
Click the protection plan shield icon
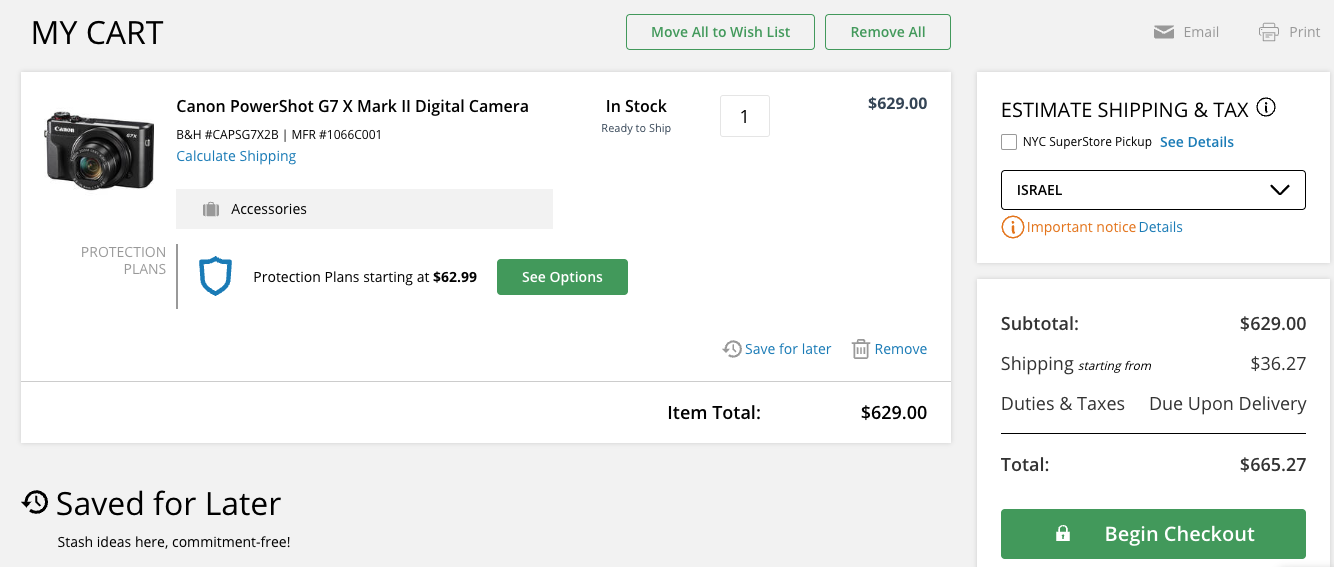[215, 276]
